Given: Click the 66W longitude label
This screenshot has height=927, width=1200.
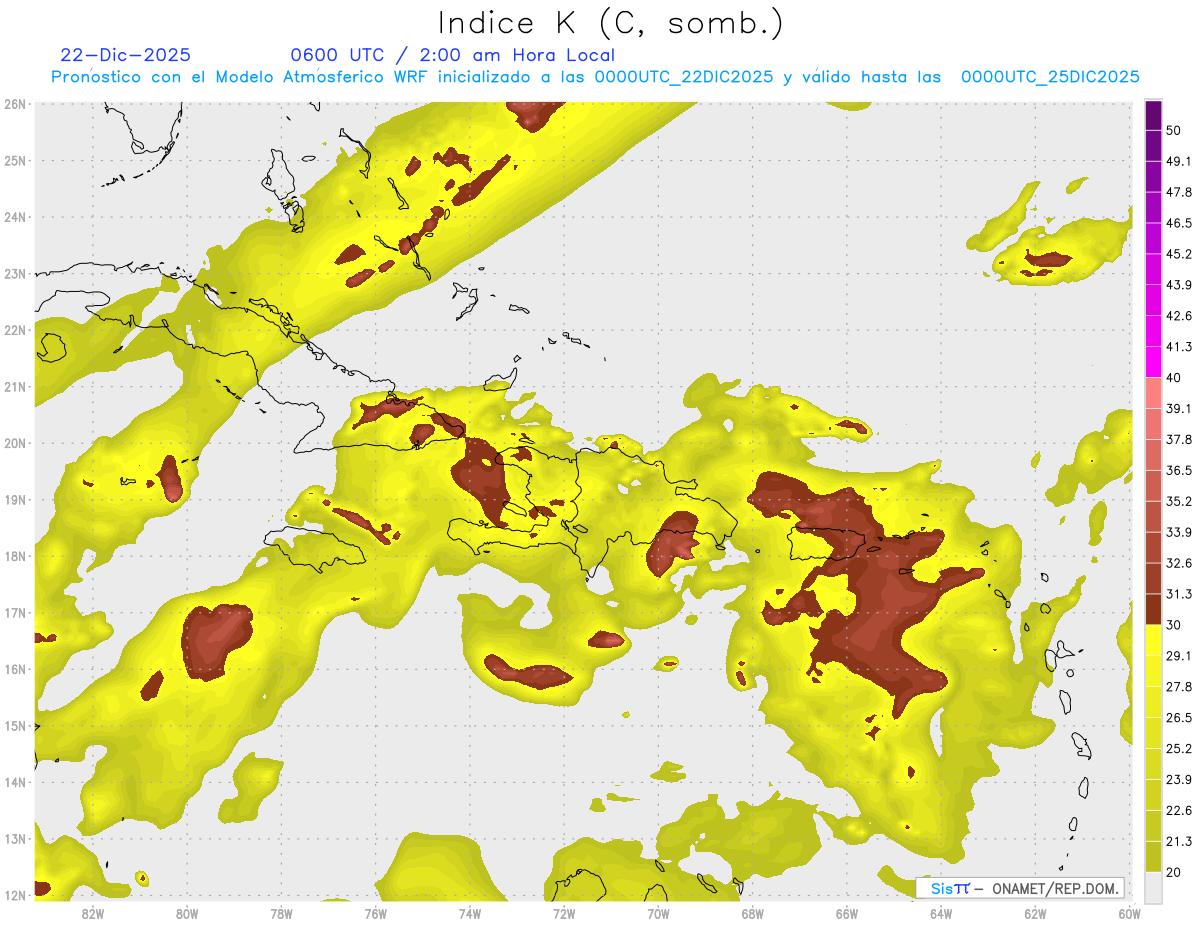Looking at the screenshot, I should click(847, 913).
